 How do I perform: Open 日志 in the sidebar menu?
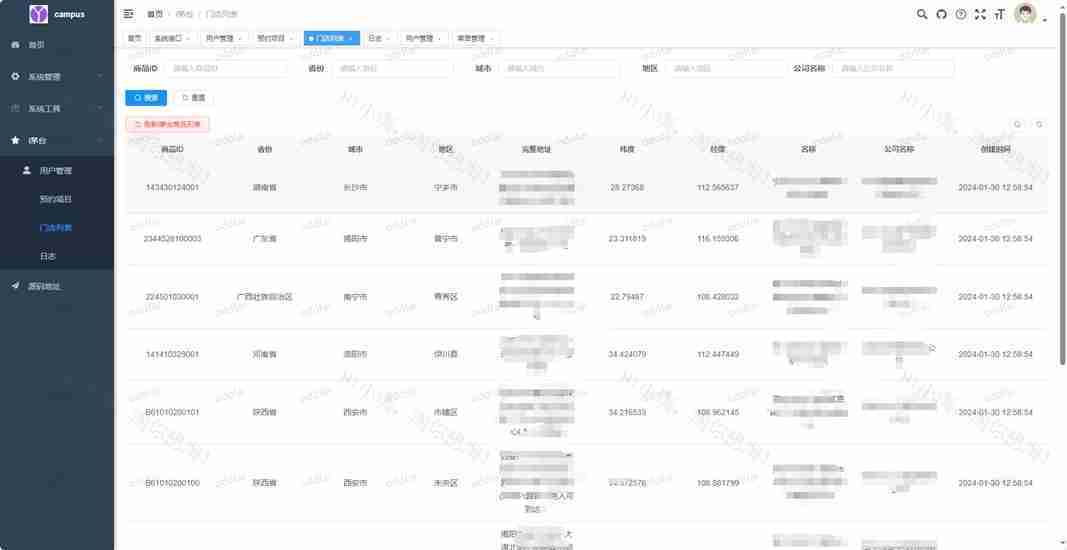49,257
